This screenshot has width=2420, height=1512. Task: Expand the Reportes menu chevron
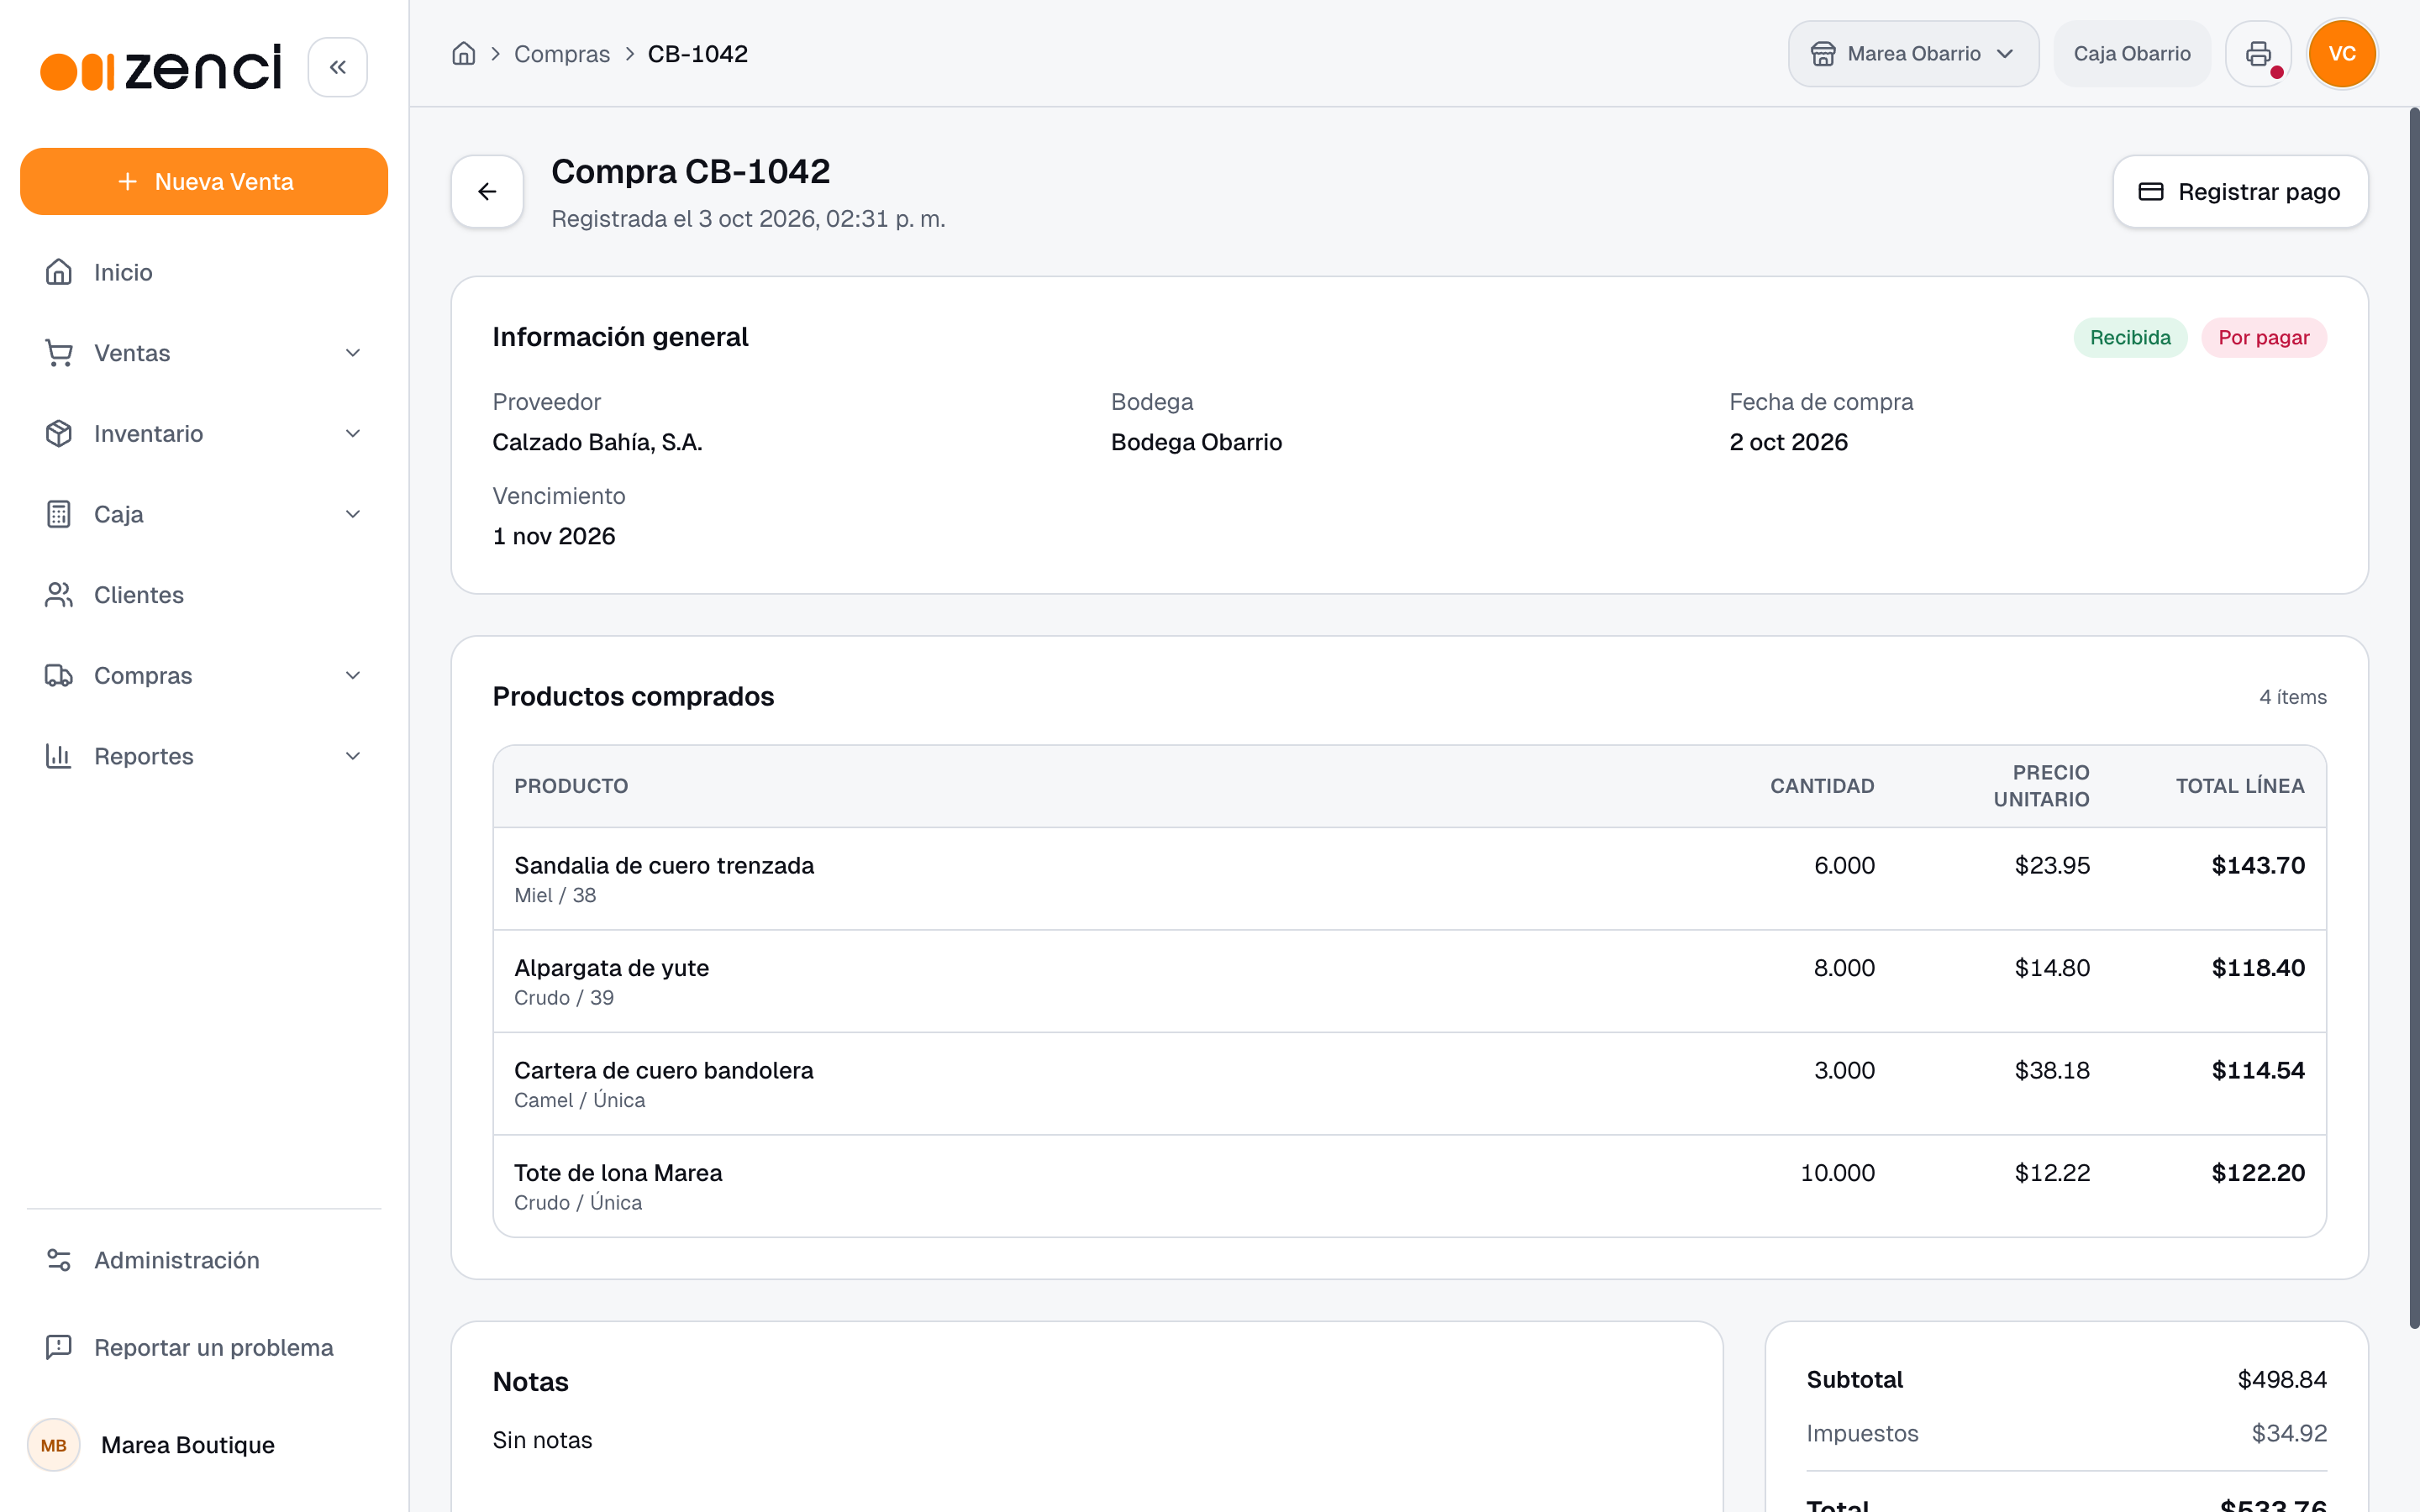click(353, 756)
